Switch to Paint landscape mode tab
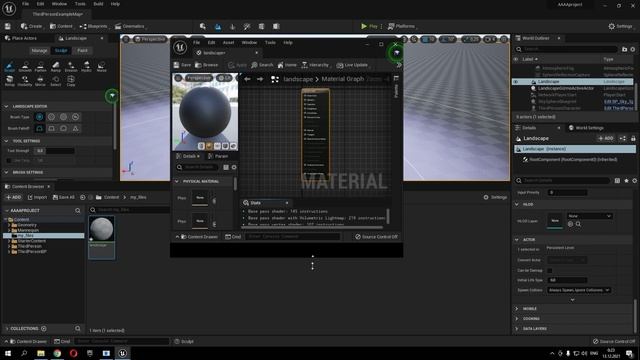 tap(82, 51)
